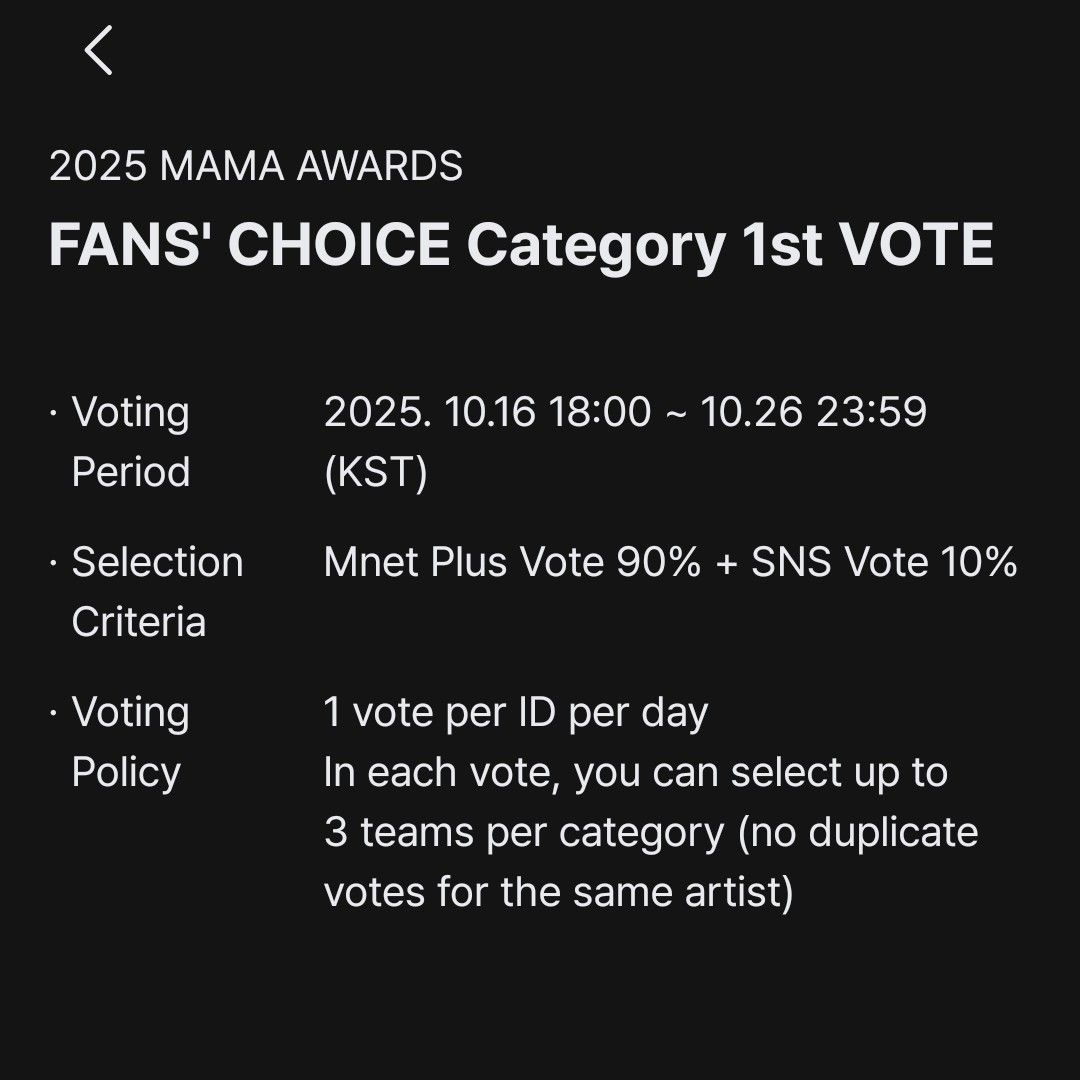
Task: Select the FANS' CHOICE Category 1st VOTE heading
Action: click(x=521, y=245)
